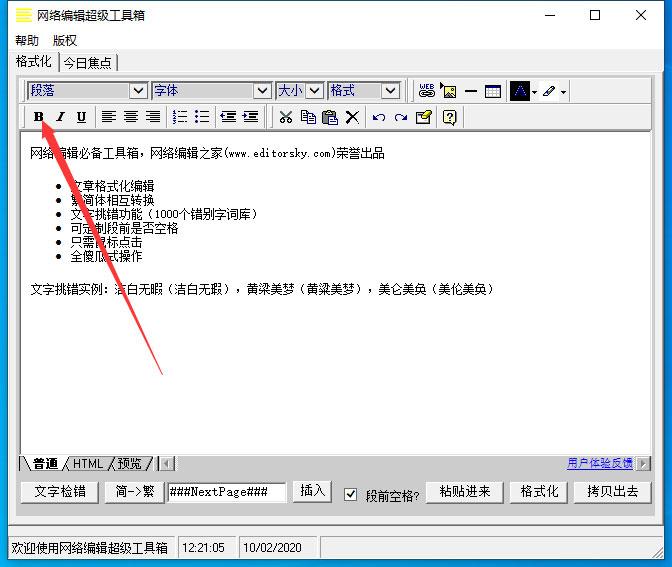This screenshot has height=567, width=672.
Task: Paste from clipboard icon
Action: [x=330, y=117]
